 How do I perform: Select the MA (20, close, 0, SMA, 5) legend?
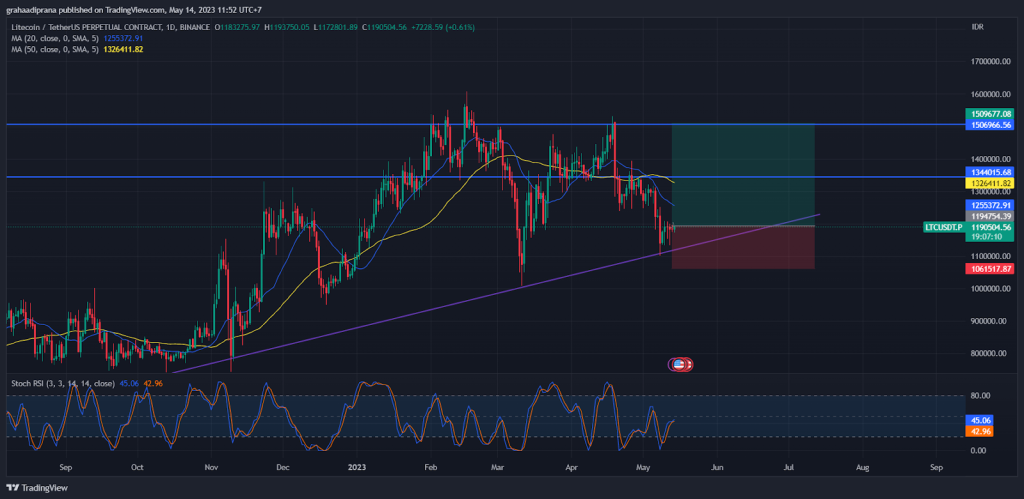[x=55, y=38]
